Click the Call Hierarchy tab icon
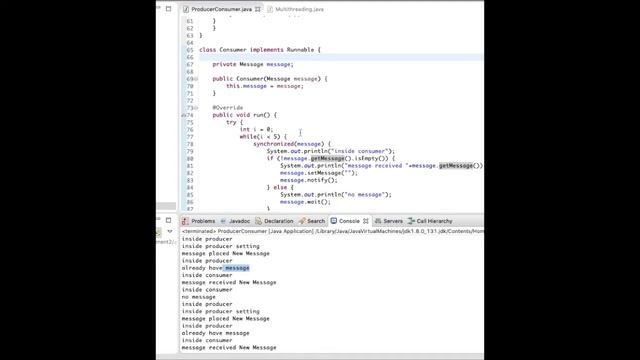640x360 pixels. pos(411,221)
